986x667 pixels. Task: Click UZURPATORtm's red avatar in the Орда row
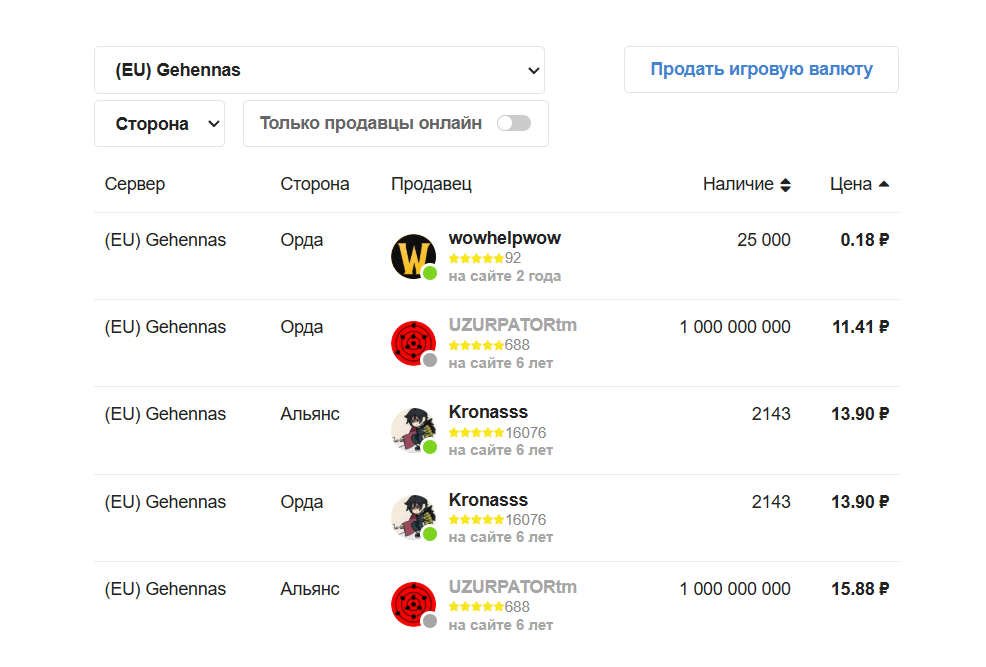[x=412, y=344]
